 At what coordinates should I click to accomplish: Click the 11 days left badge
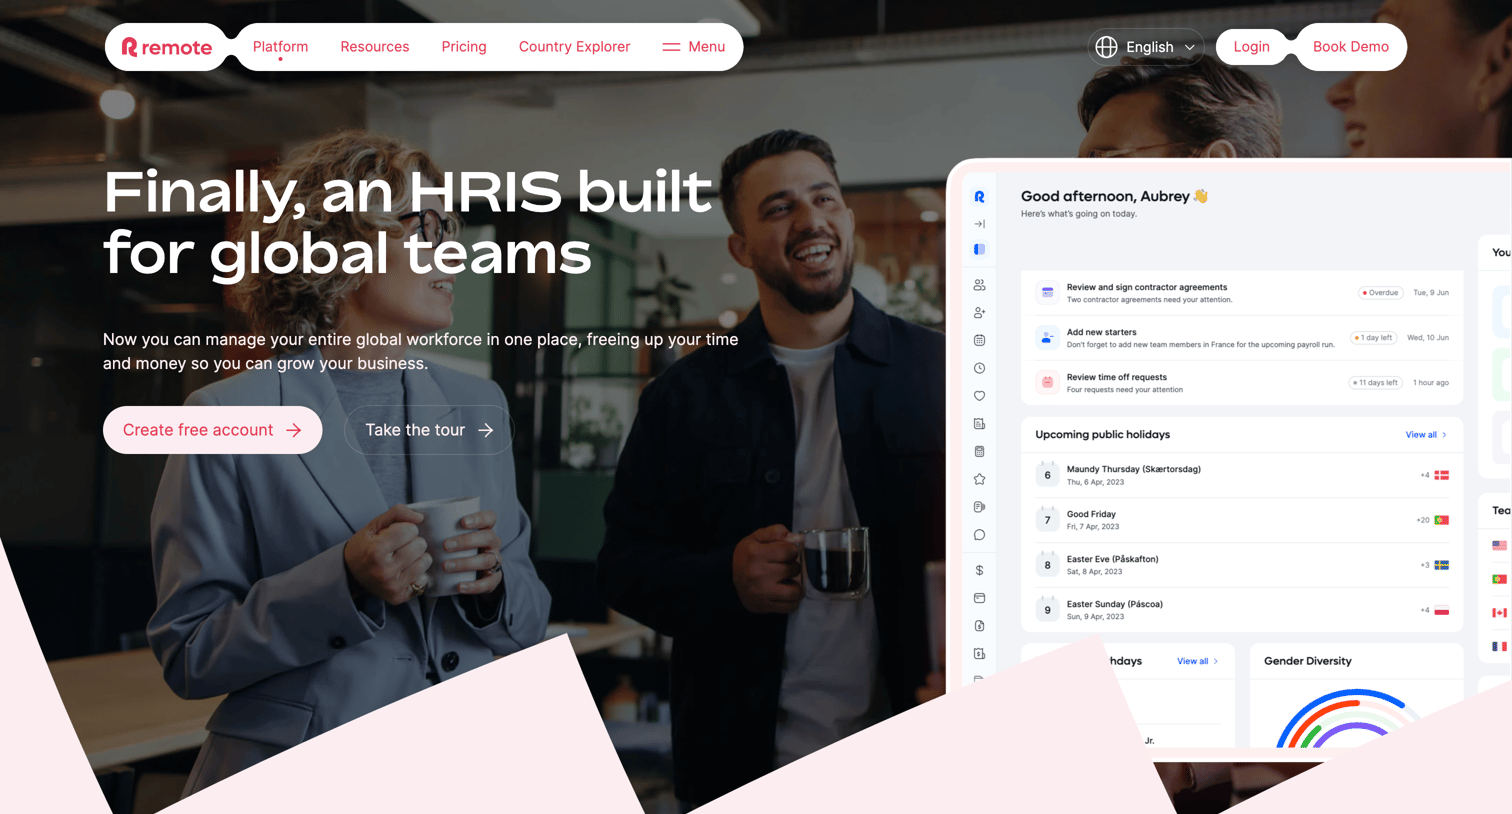(x=1375, y=382)
